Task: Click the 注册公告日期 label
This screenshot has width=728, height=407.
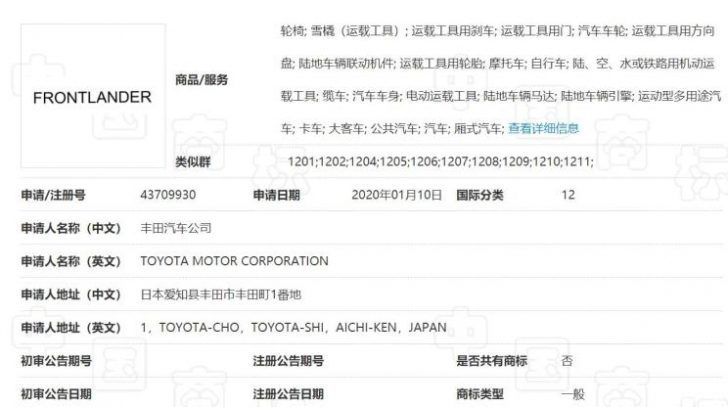Action: [x=288, y=394]
